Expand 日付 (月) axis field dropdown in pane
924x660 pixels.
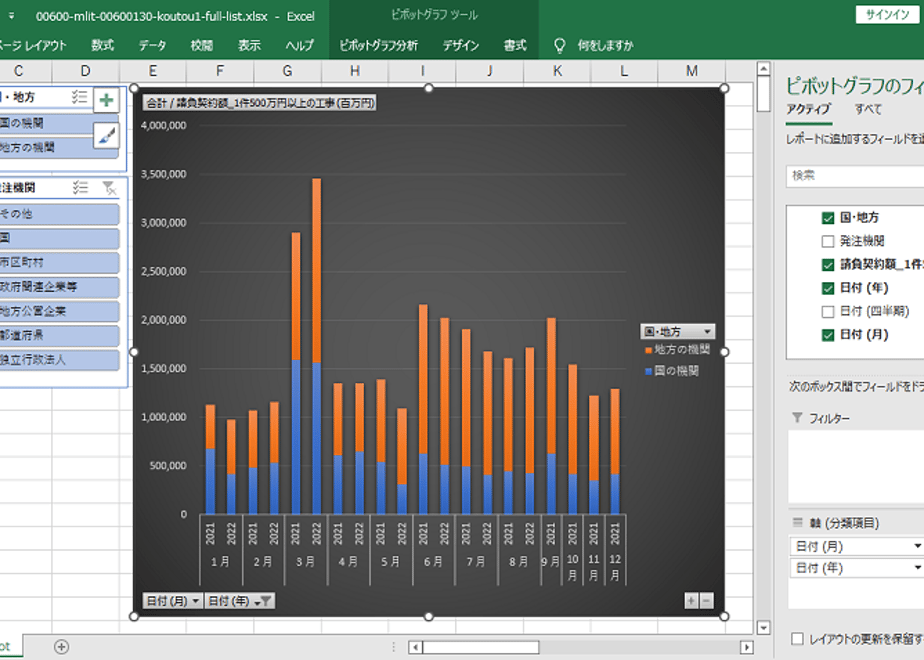[x=917, y=546]
